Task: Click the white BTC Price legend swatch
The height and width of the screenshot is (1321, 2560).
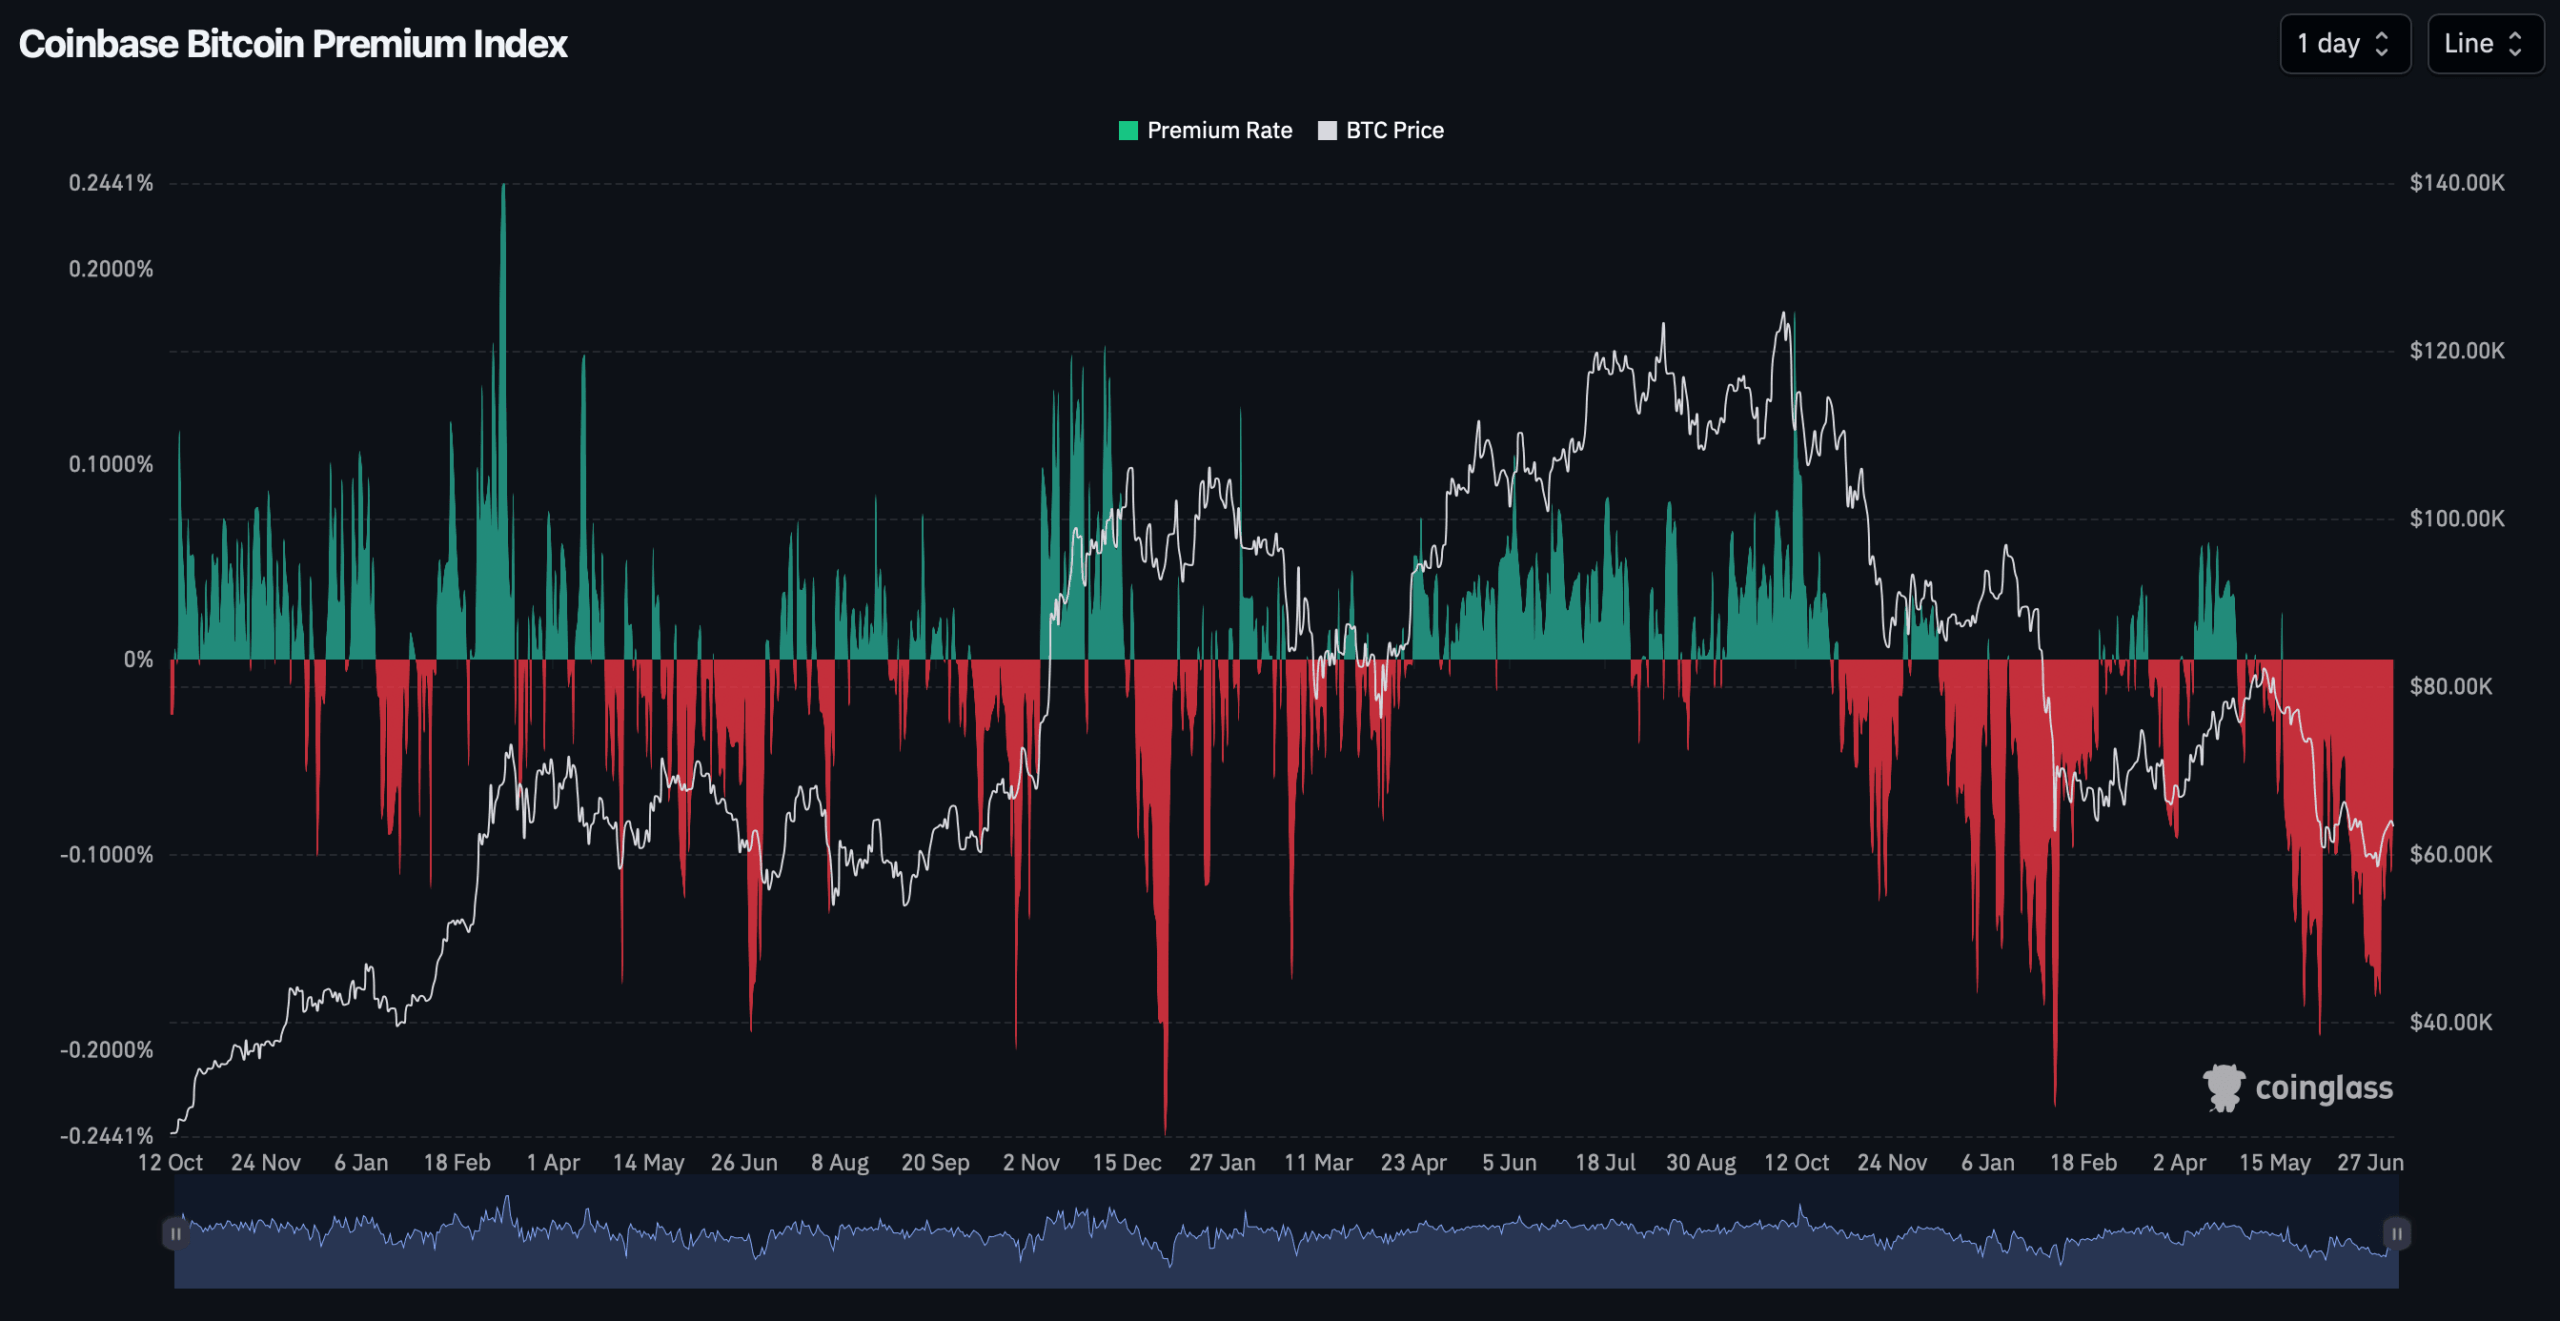Action: coord(1327,130)
